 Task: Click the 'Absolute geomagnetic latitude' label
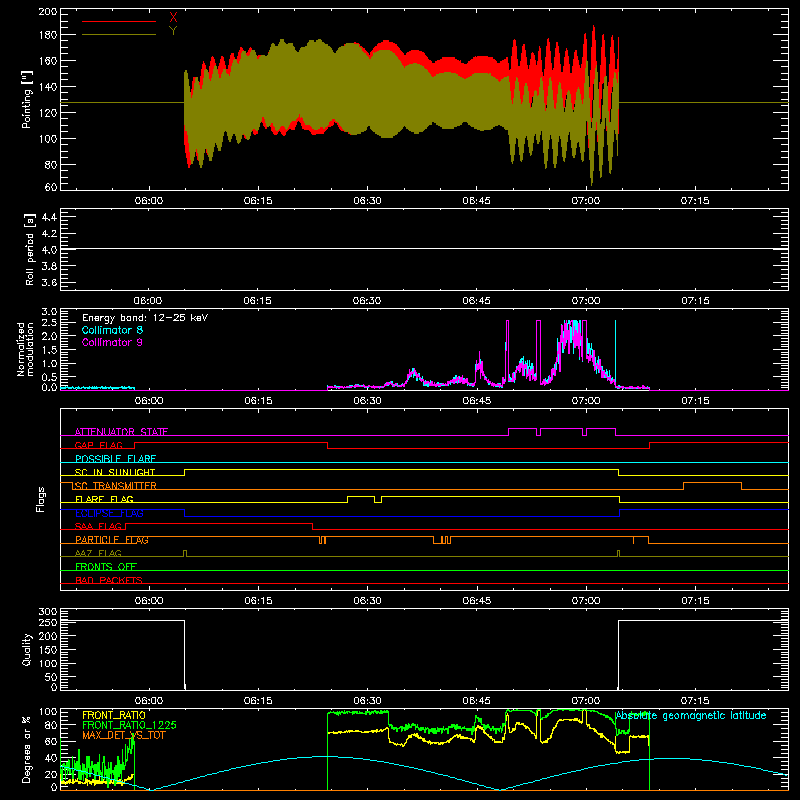point(691,715)
